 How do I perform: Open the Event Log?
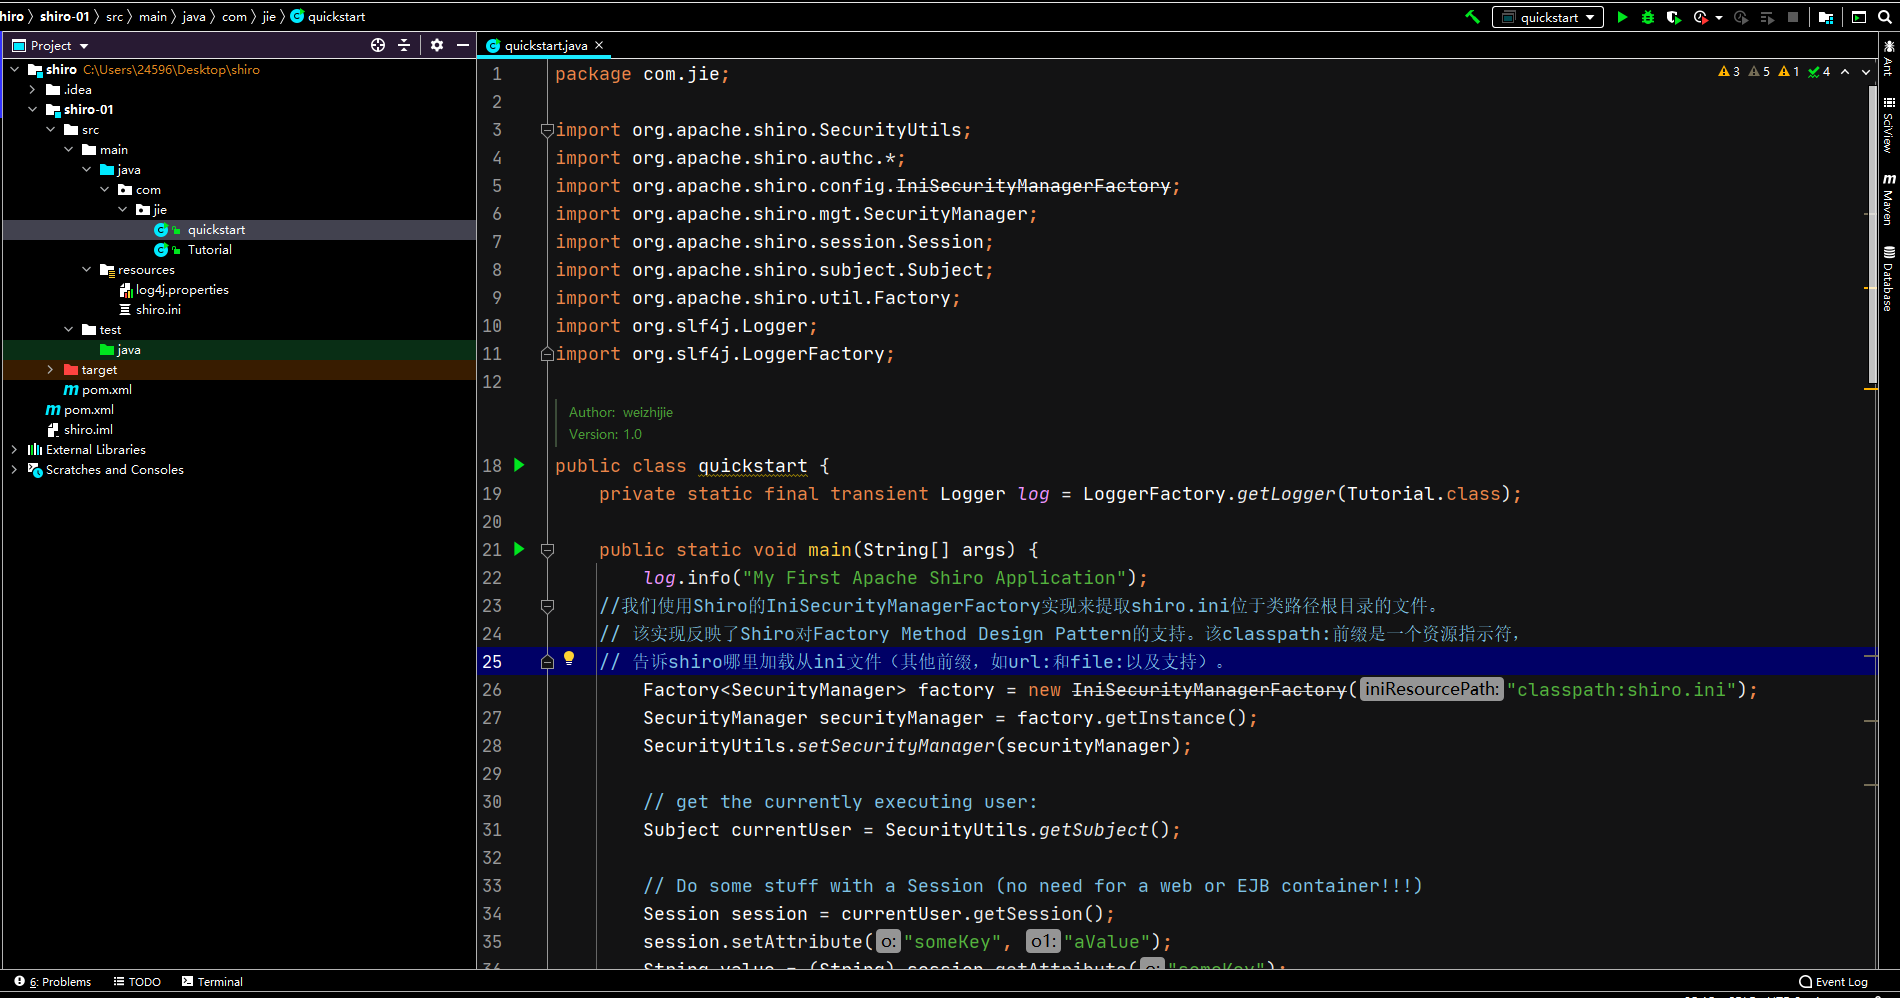(x=1833, y=982)
